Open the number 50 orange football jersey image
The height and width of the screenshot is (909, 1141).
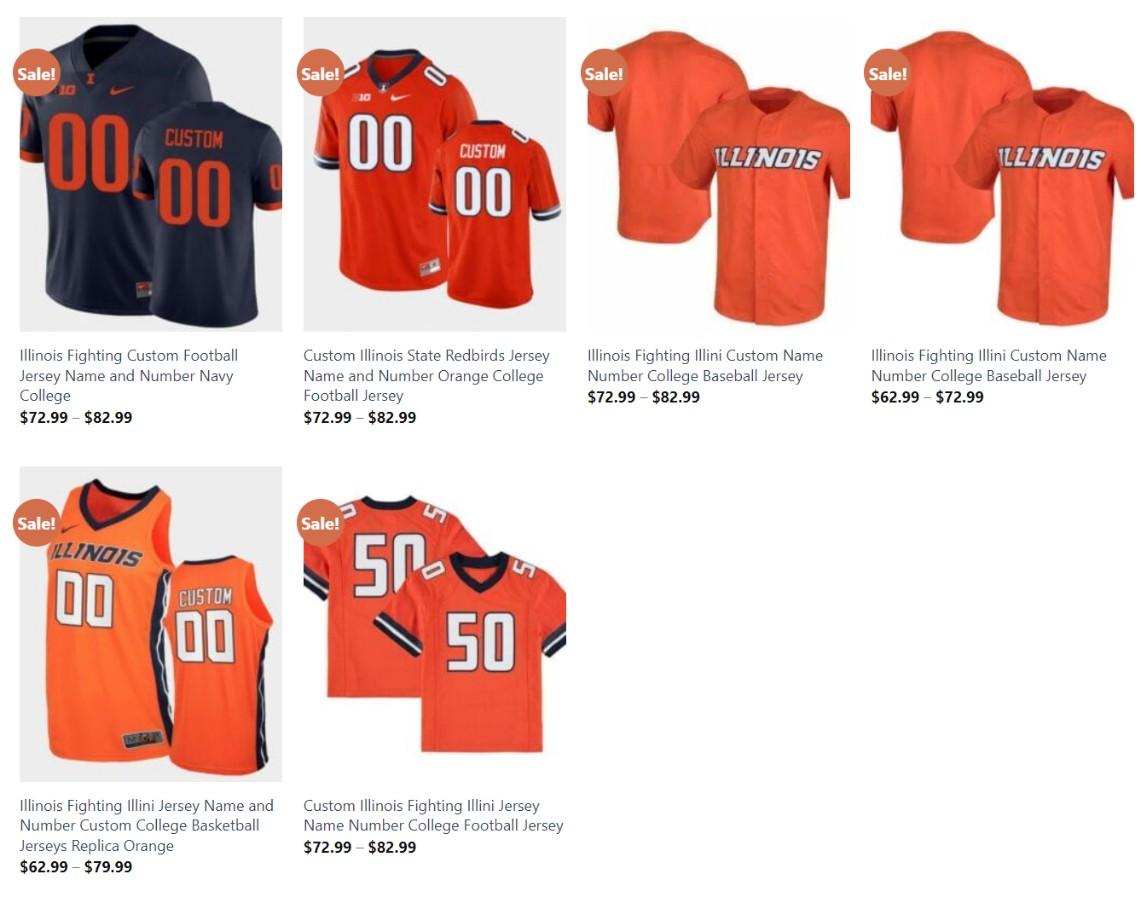[x=434, y=624]
